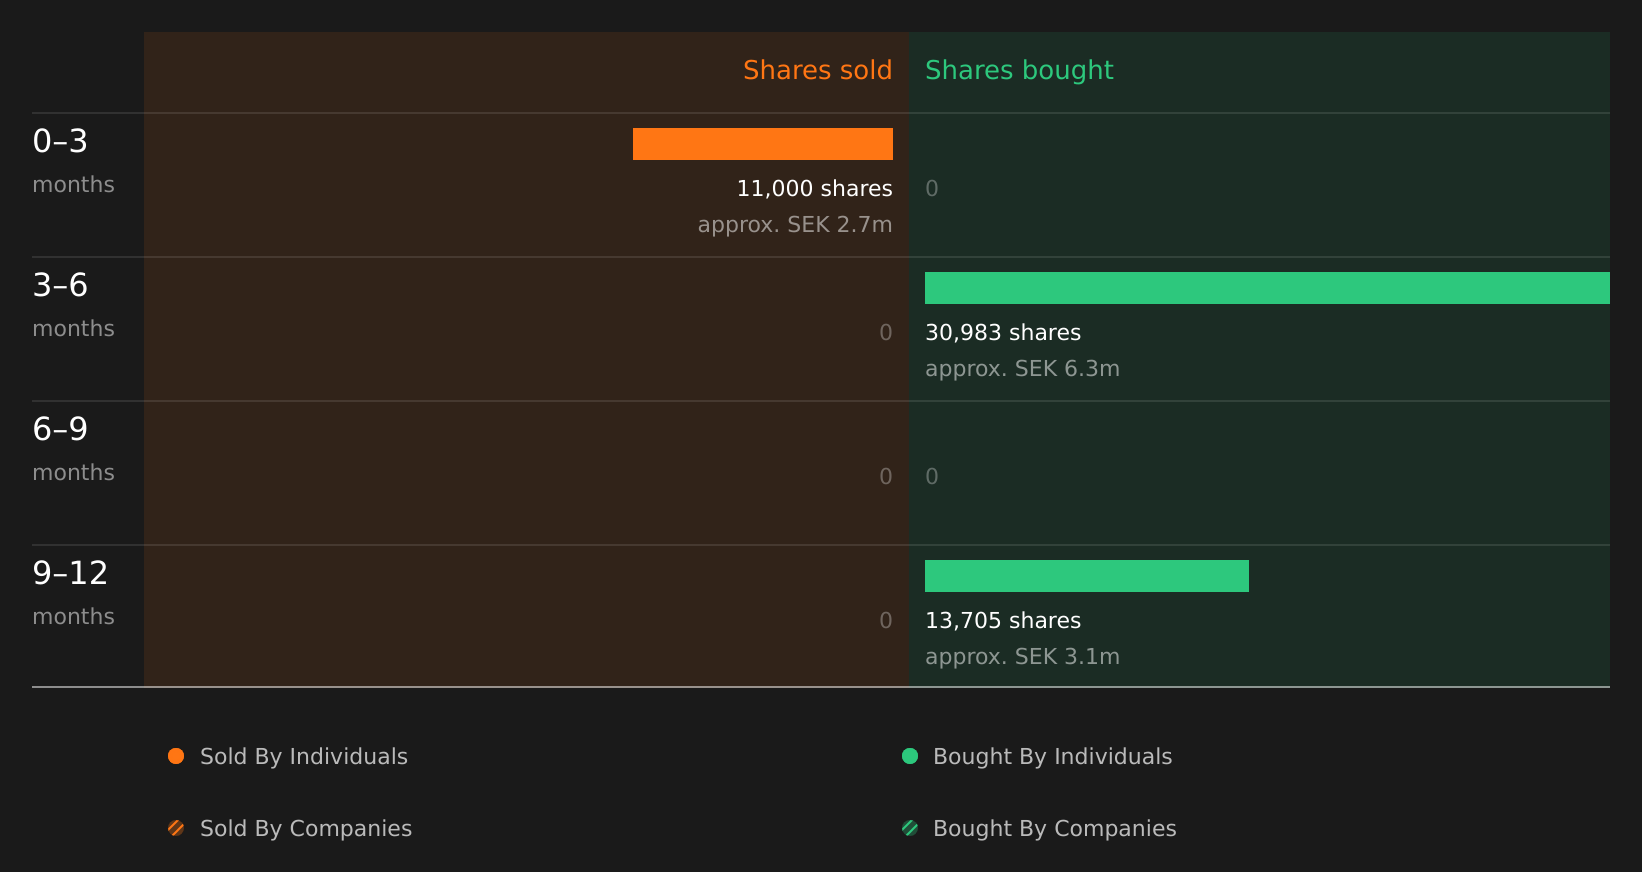Click the Shares sold column header
This screenshot has width=1642, height=872.
817,70
